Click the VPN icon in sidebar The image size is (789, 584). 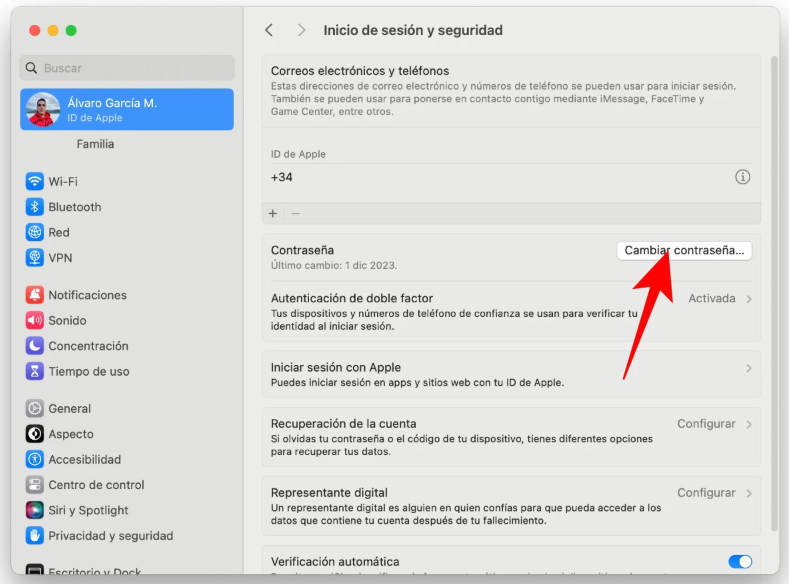(35, 258)
